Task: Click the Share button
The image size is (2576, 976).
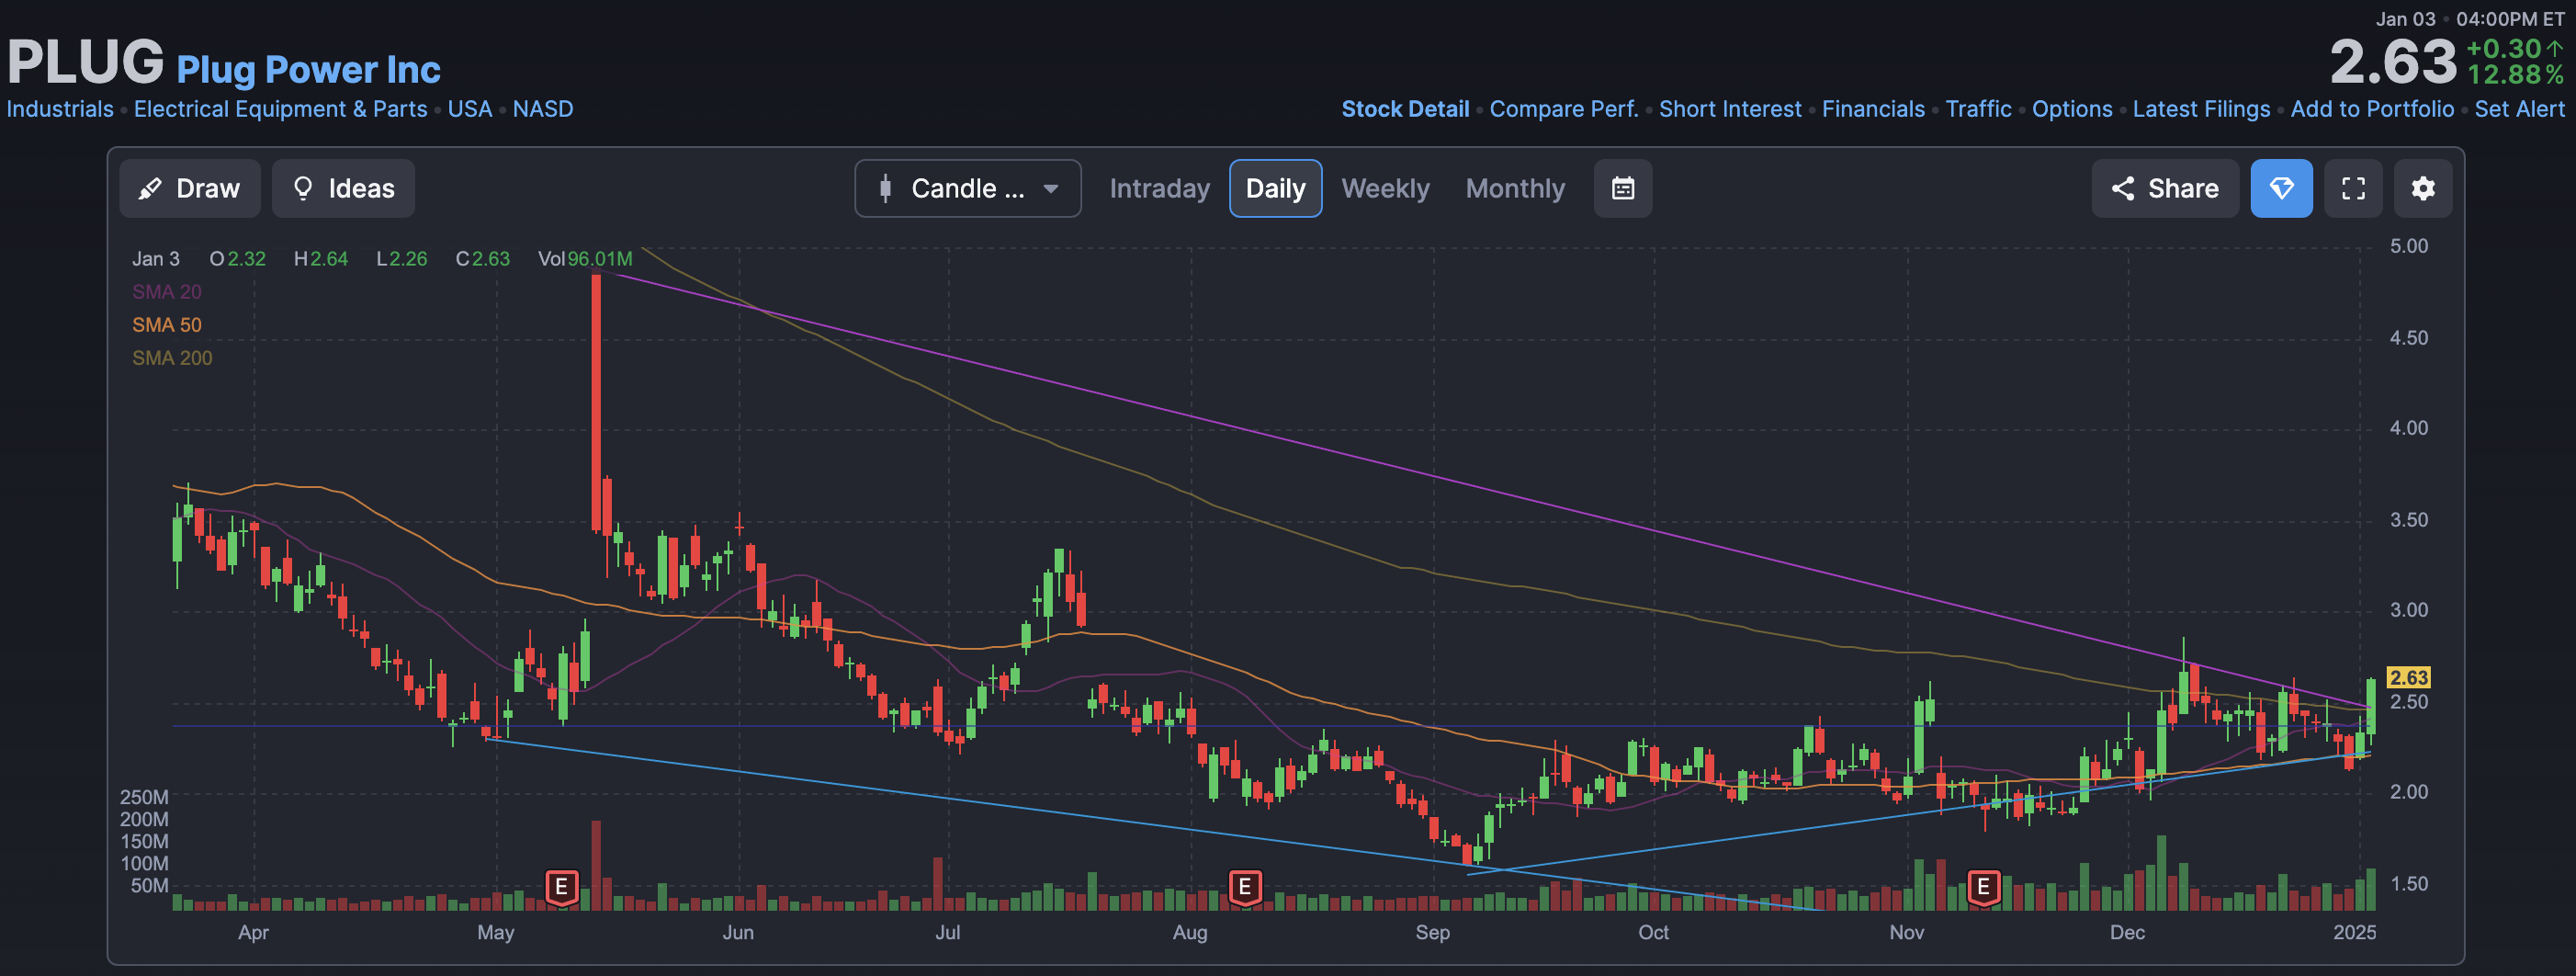Action: point(2165,188)
